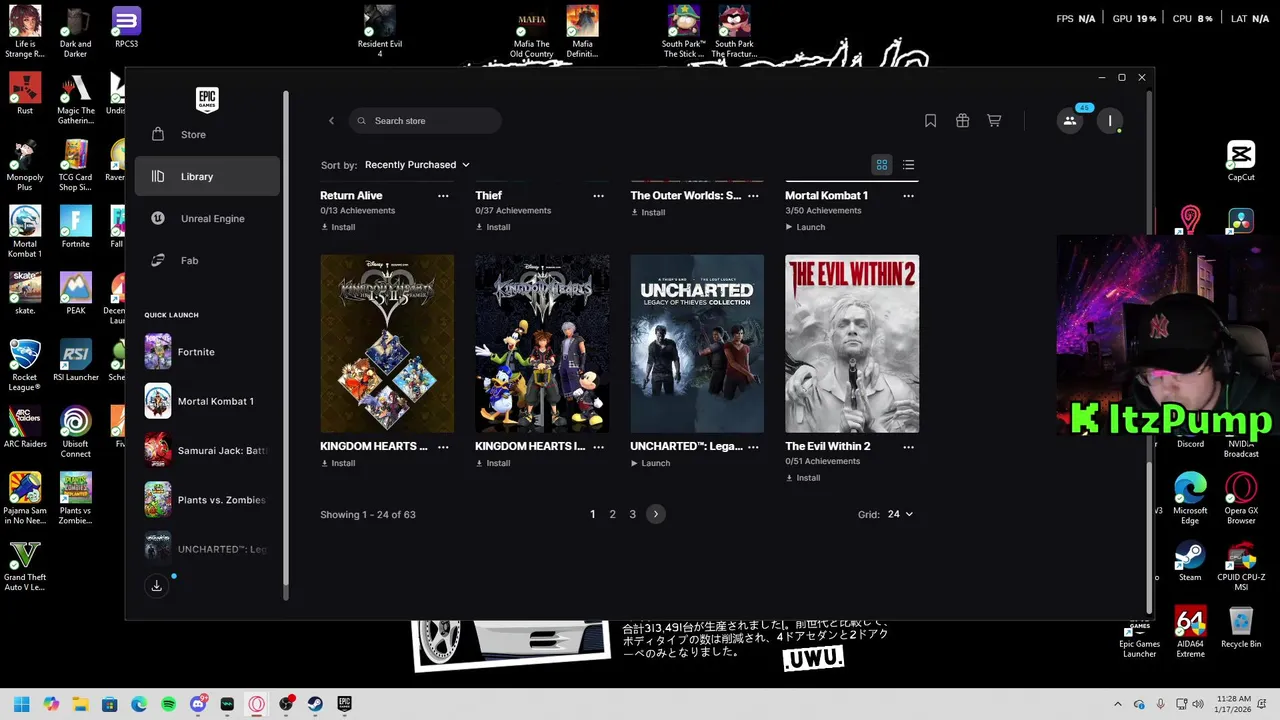Go to library page 2
The width and height of the screenshot is (1280, 720).
(613, 514)
